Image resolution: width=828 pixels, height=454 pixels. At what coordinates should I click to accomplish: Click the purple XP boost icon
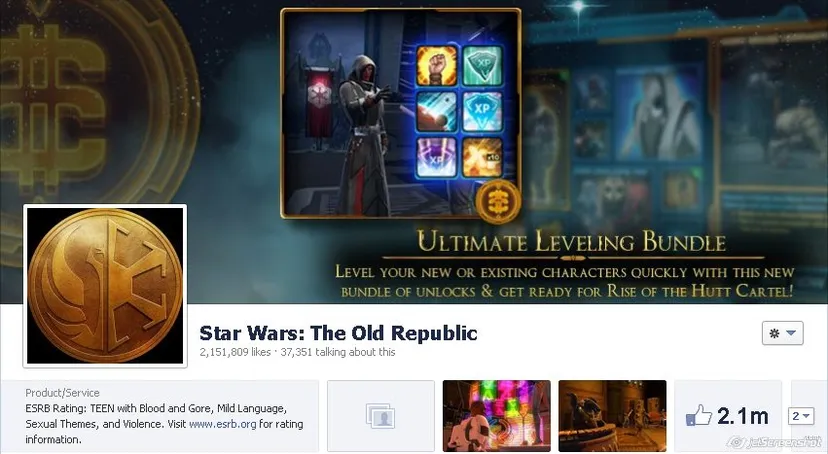pos(437,157)
